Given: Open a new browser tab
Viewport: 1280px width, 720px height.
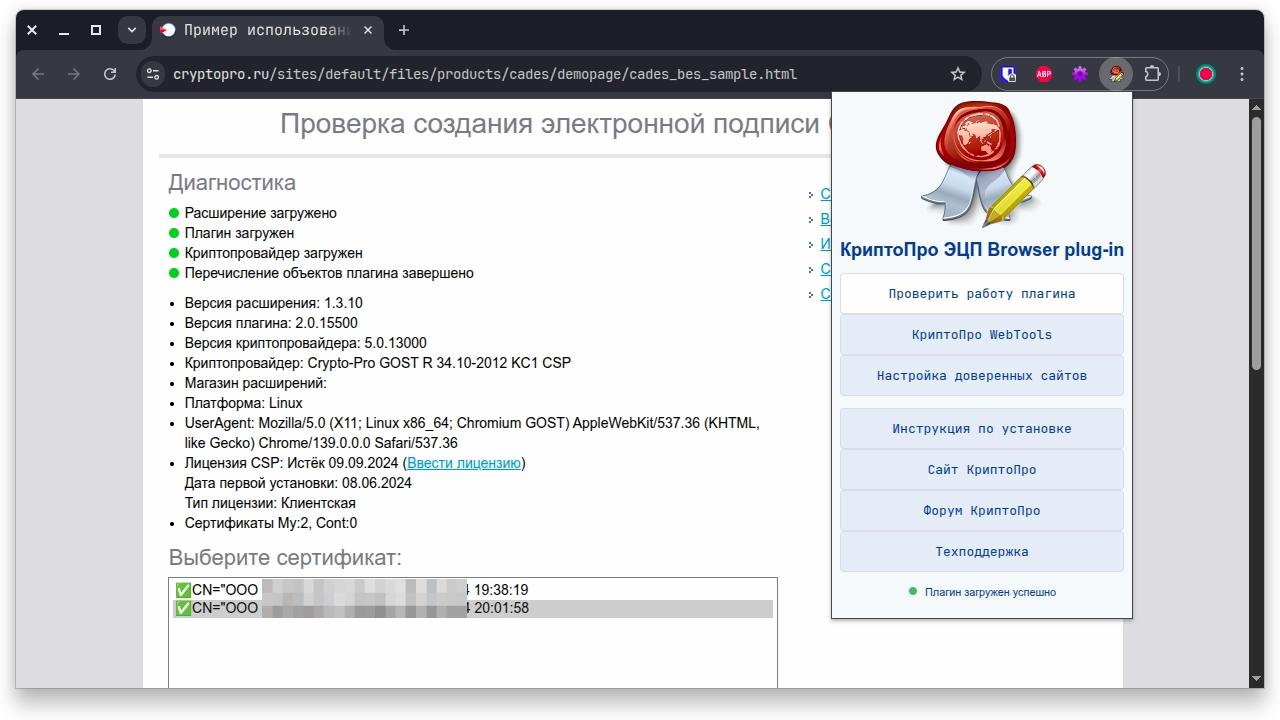Looking at the screenshot, I should point(404,30).
